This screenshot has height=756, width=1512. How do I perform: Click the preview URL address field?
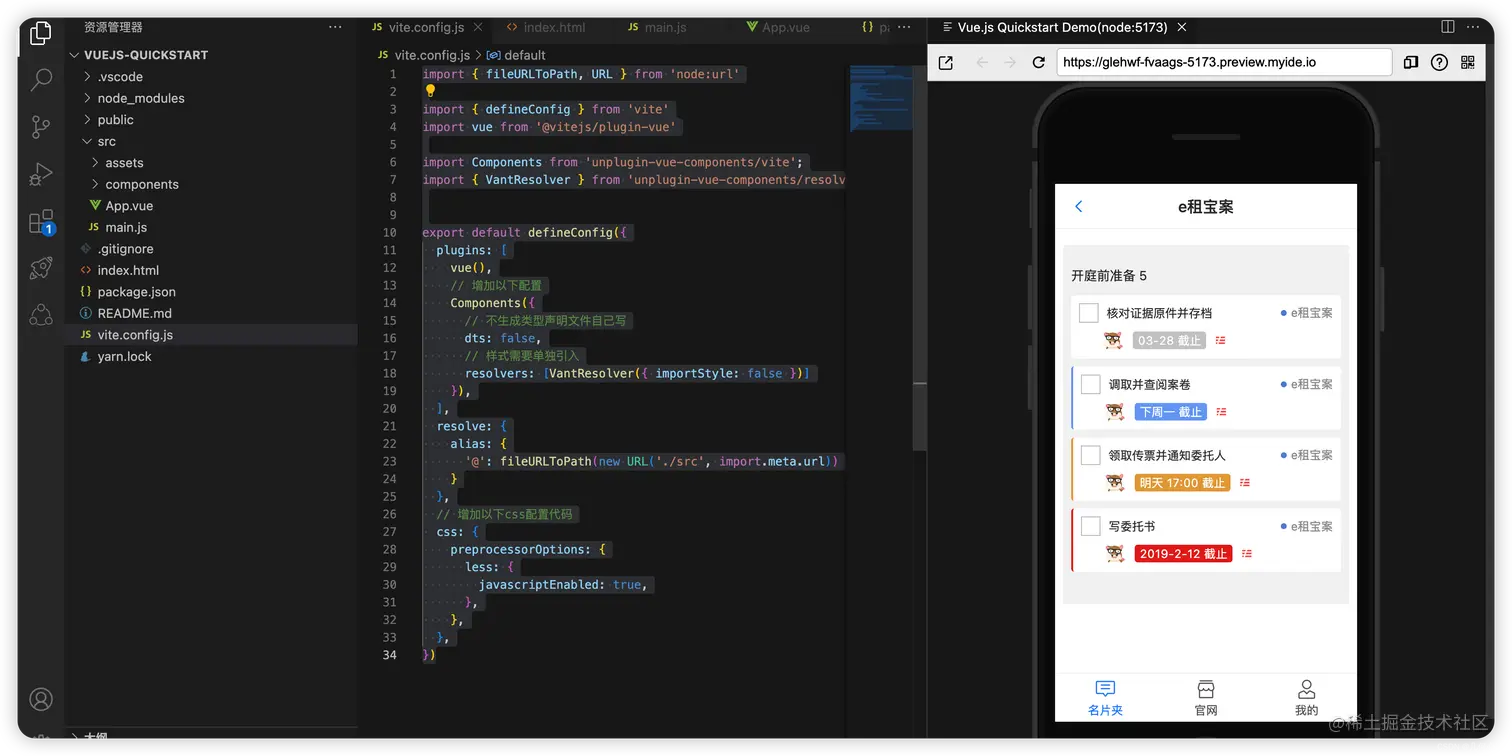[1223, 62]
